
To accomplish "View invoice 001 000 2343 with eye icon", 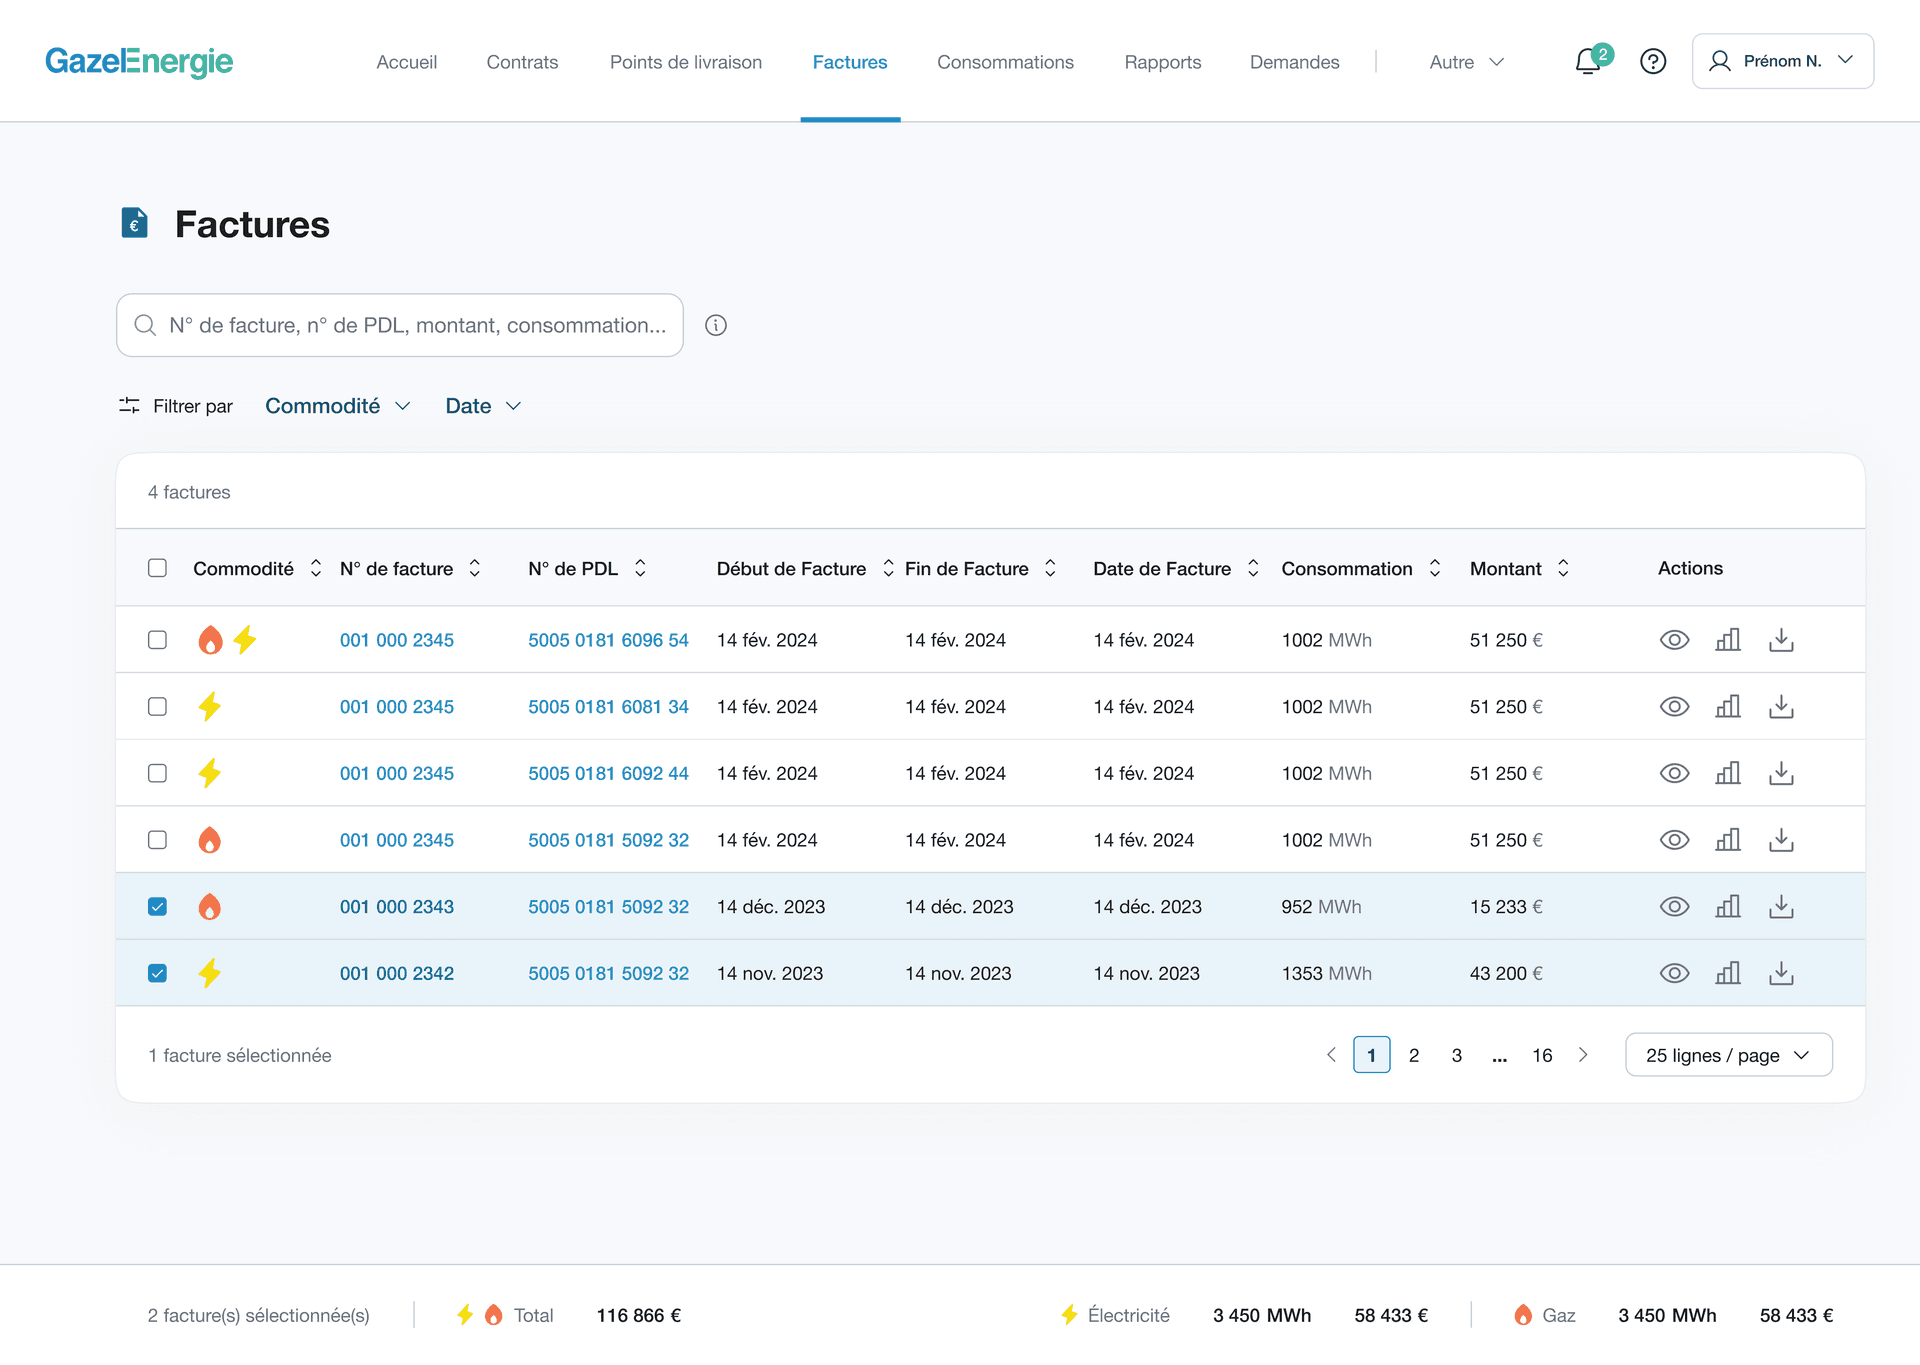I will click(x=1674, y=907).
